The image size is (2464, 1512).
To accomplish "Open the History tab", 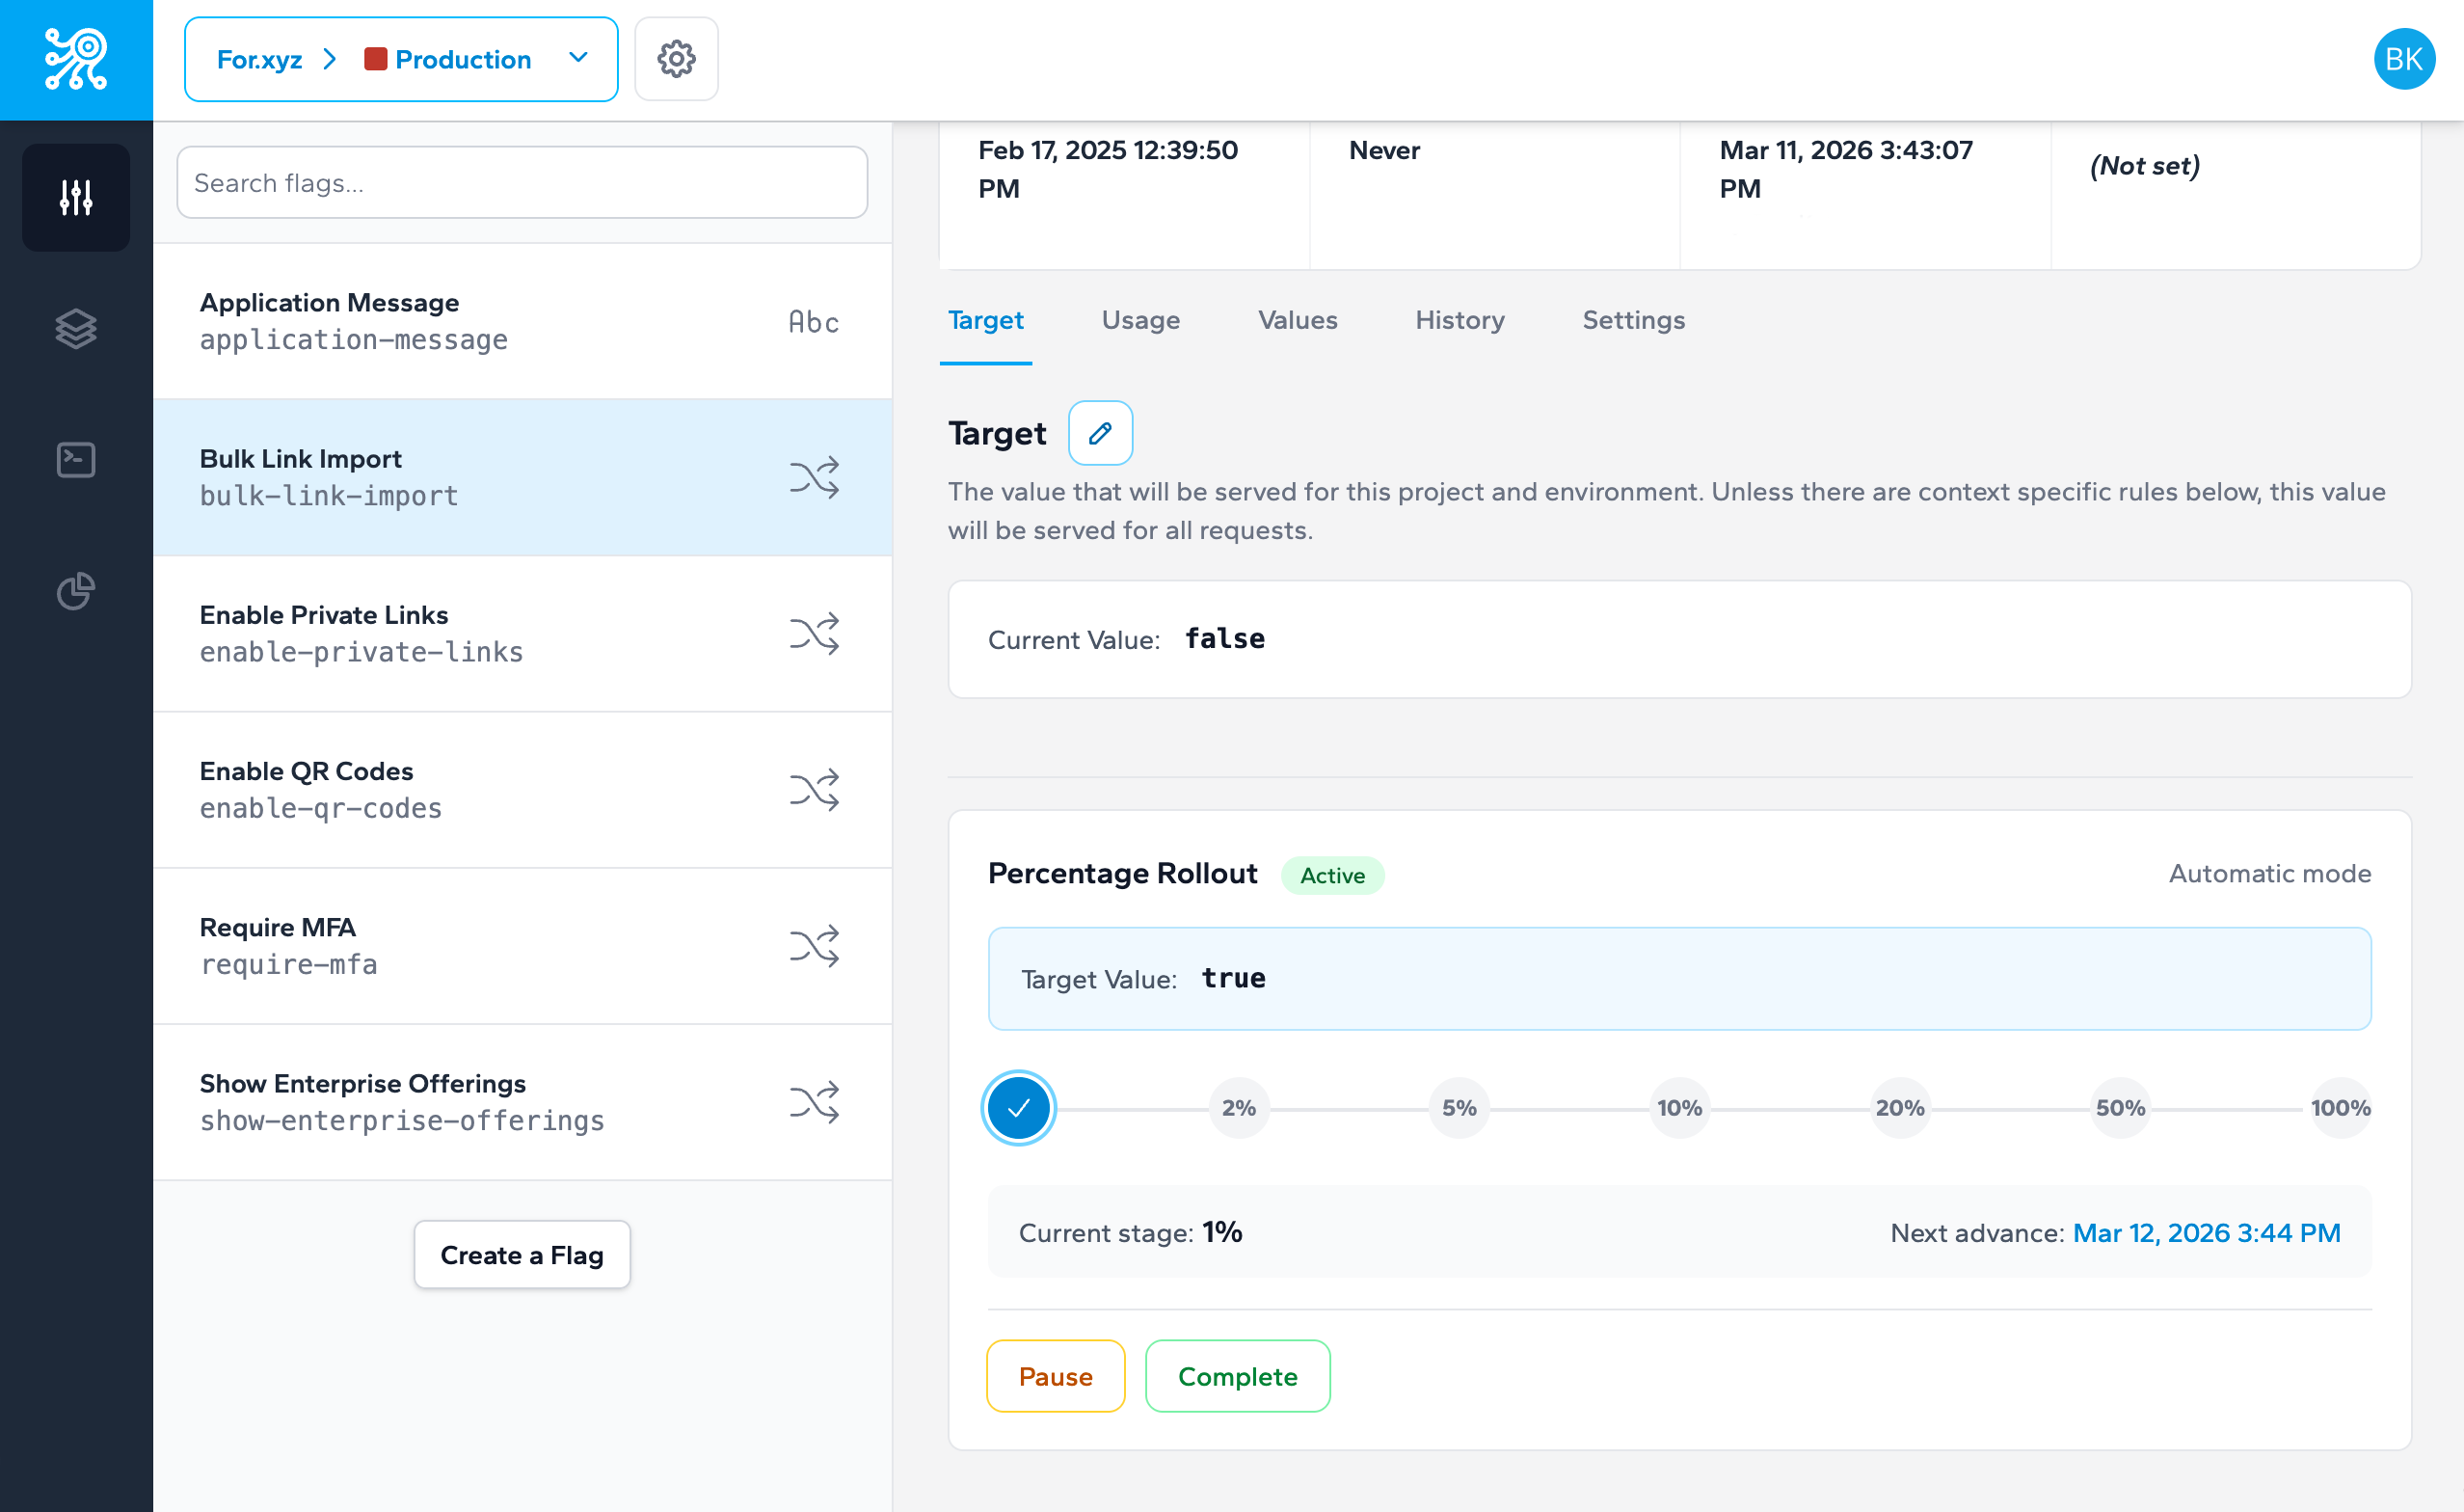I will point(1459,320).
